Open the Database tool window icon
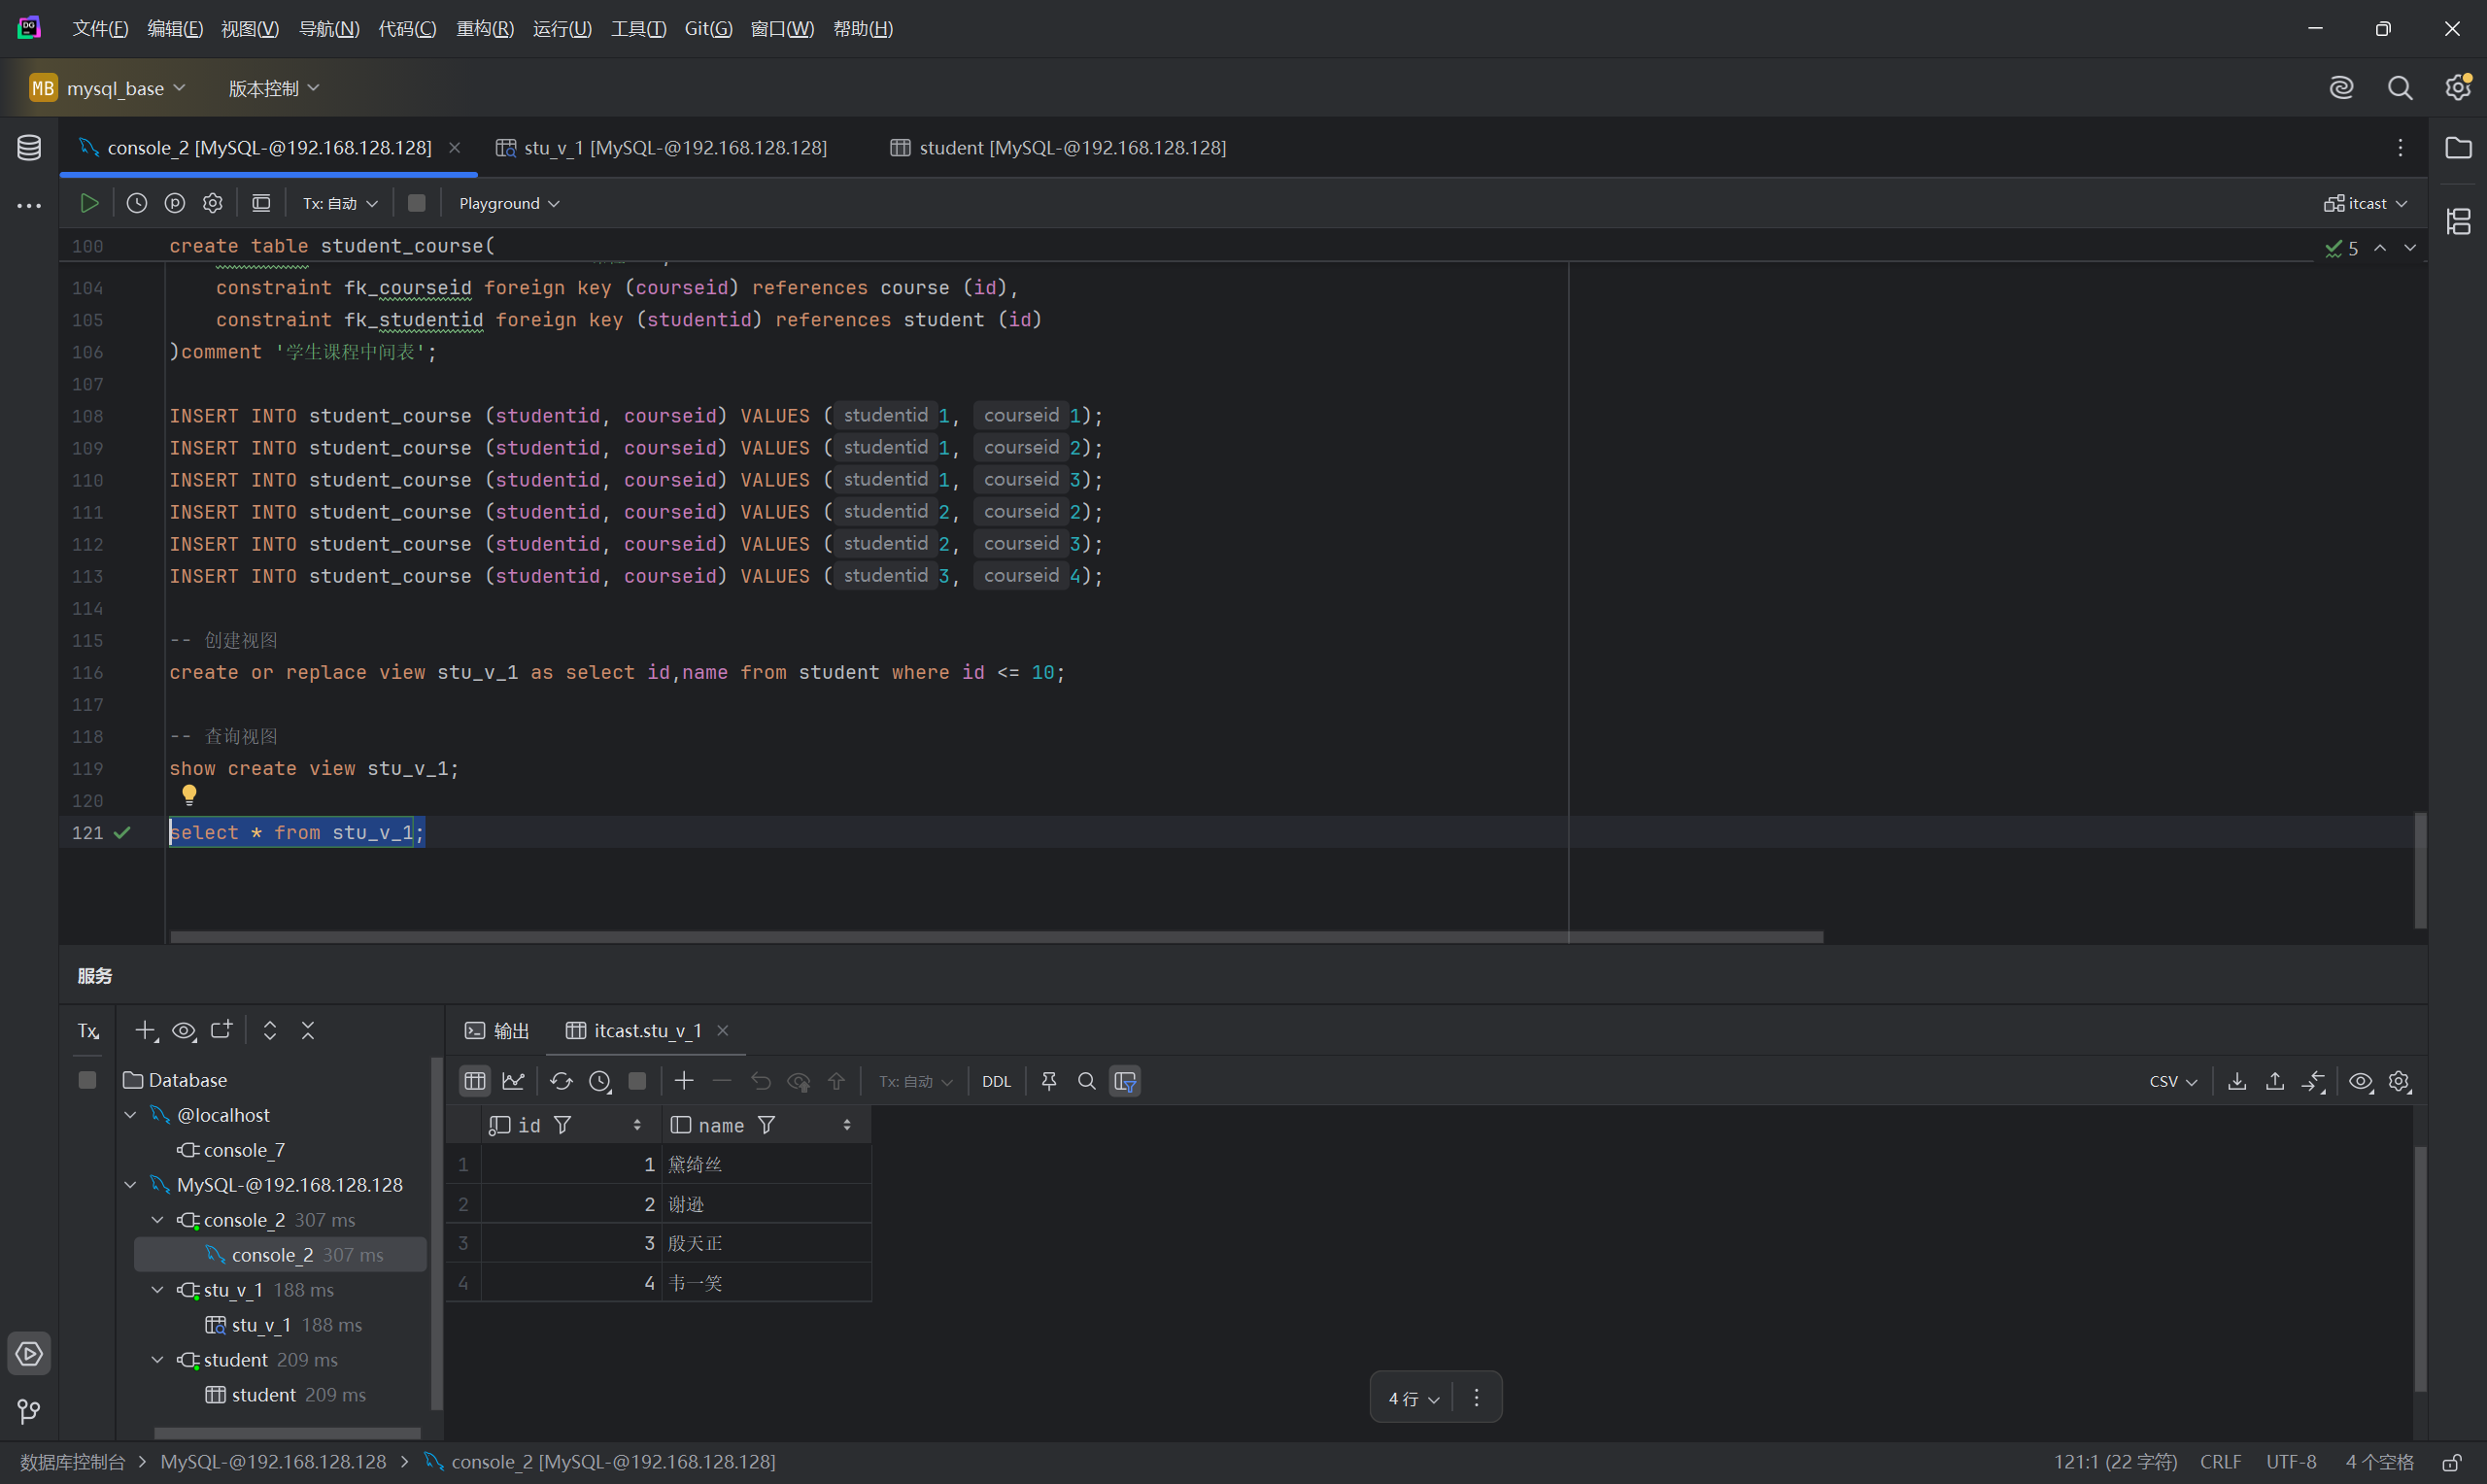Viewport: 2487px width, 1484px height. [29, 148]
